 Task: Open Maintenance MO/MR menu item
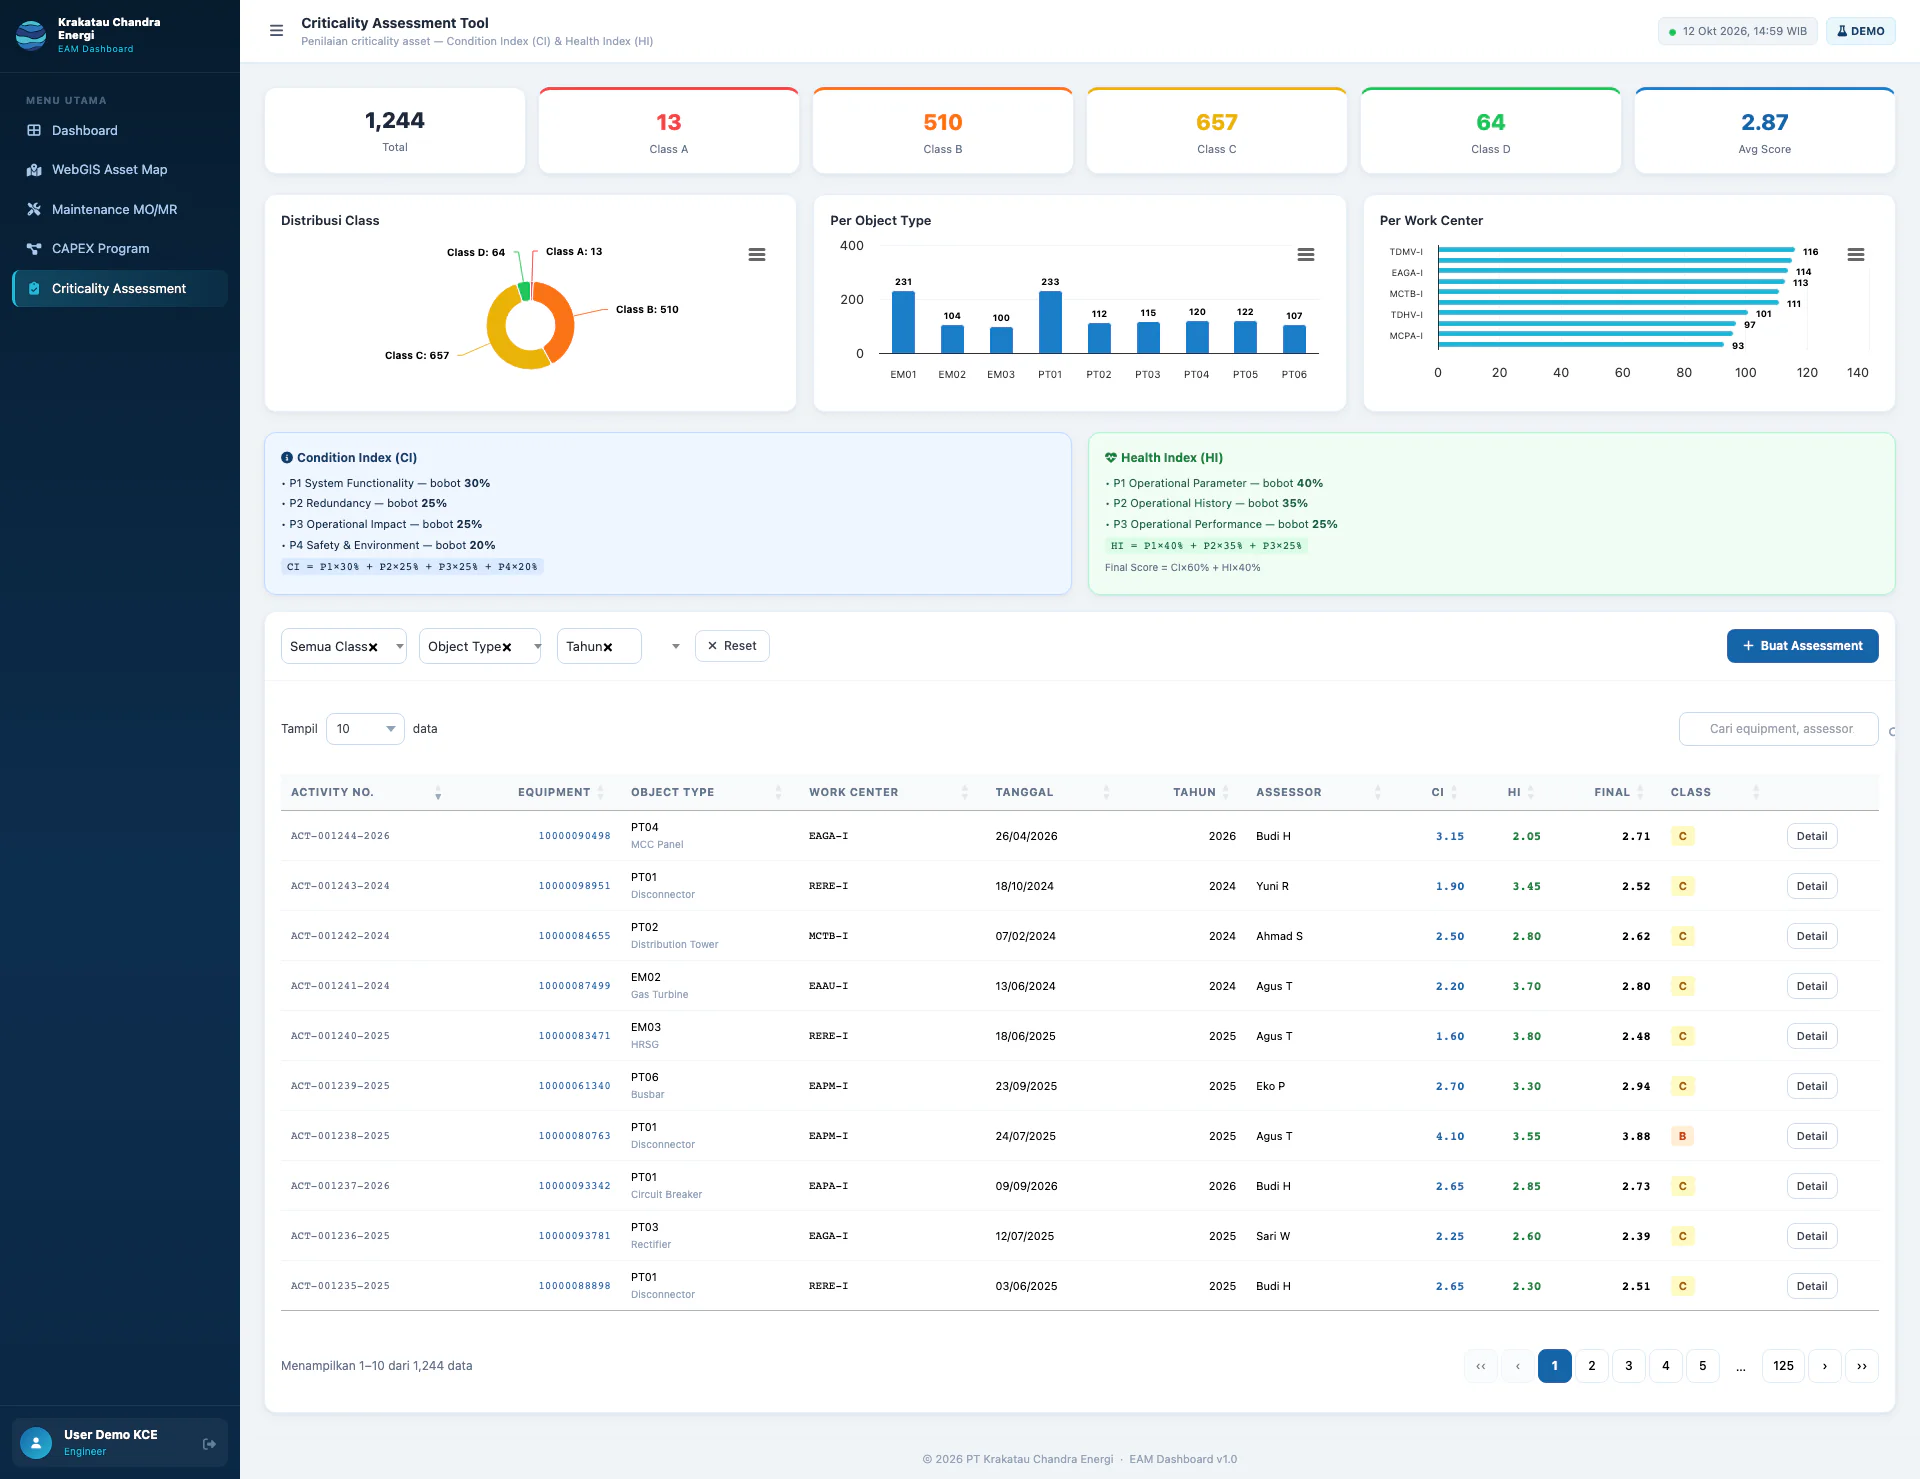tap(120, 209)
